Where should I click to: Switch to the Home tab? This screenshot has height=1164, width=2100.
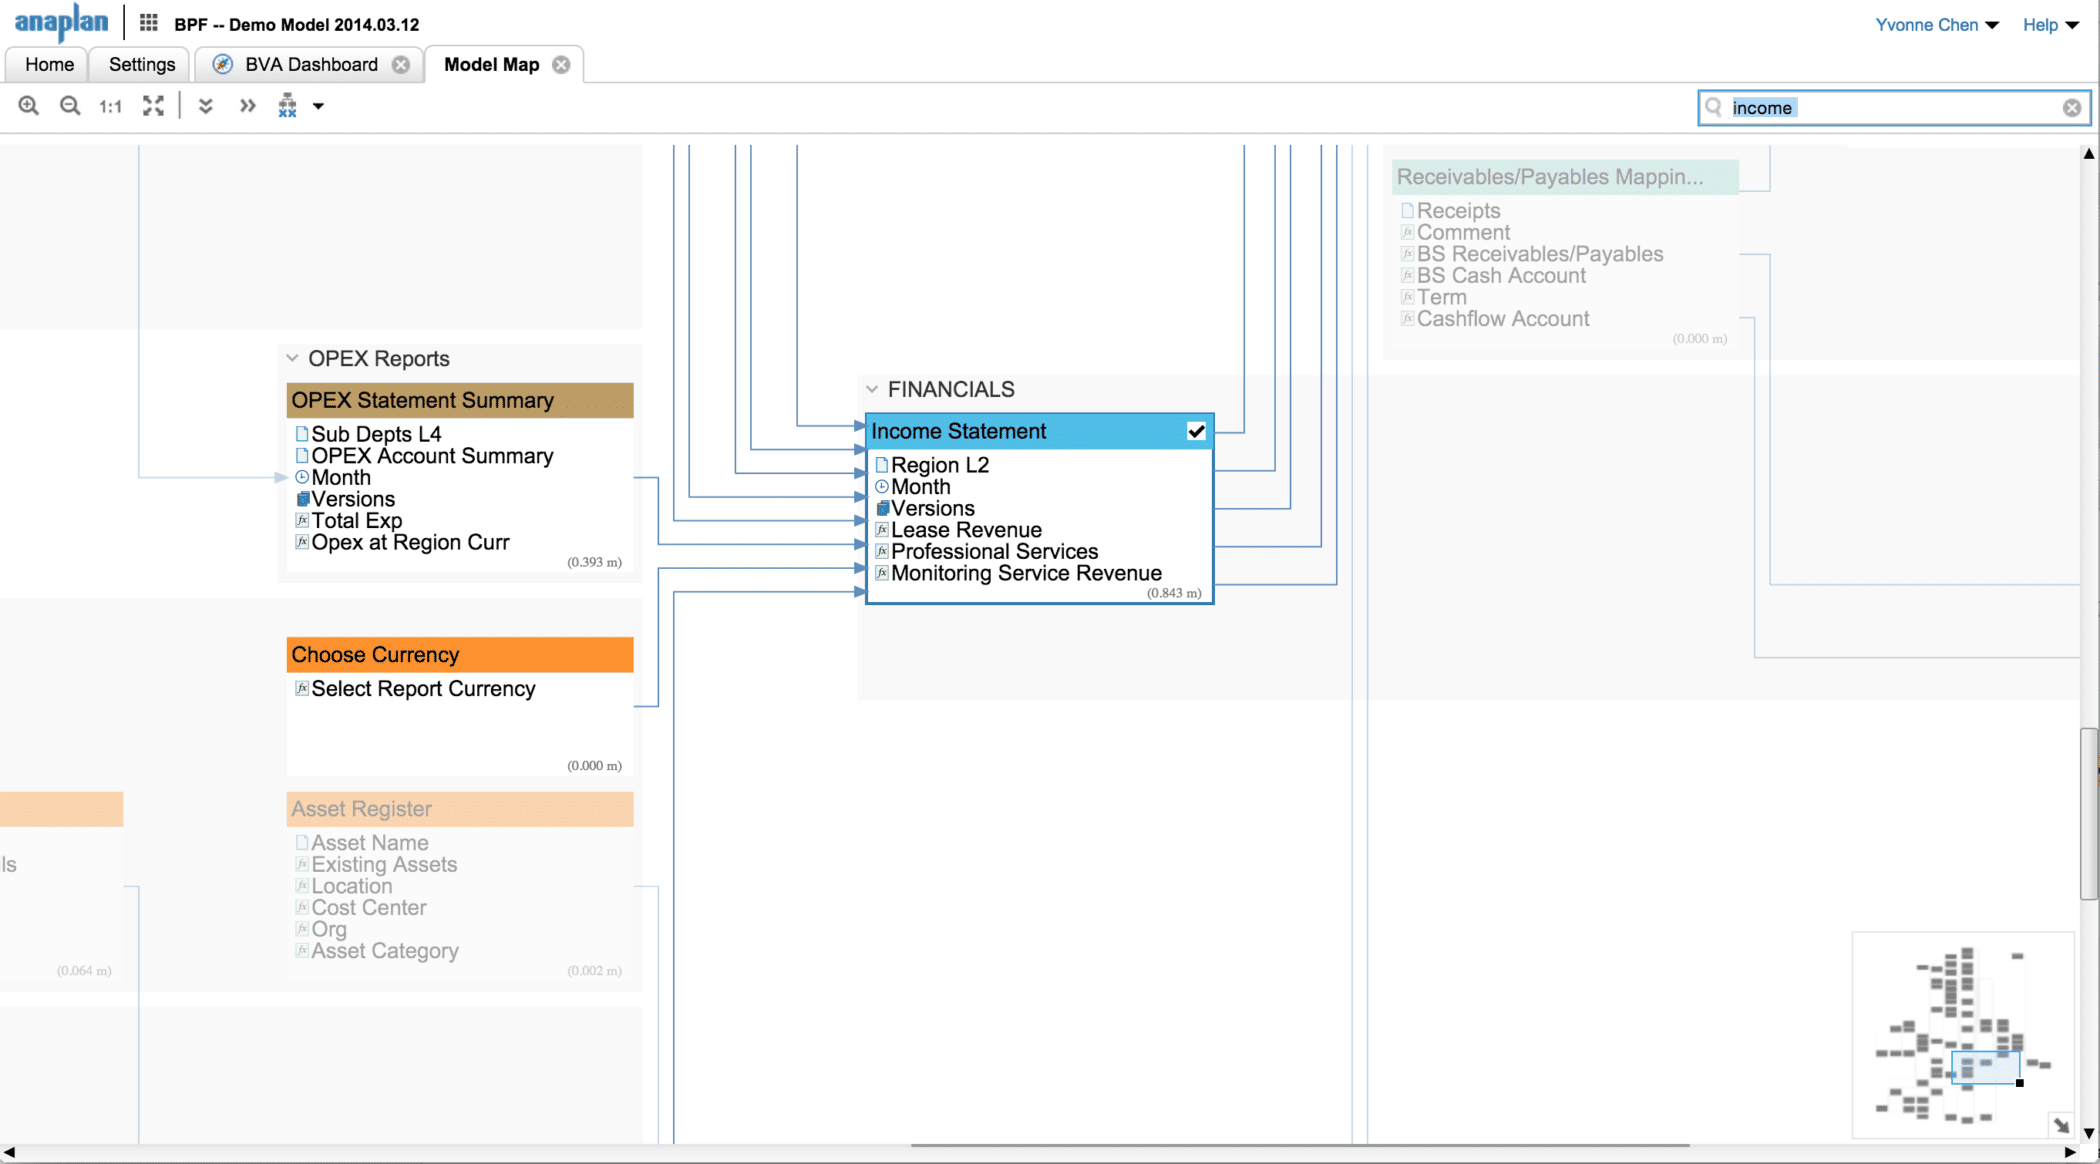coord(49,64)
